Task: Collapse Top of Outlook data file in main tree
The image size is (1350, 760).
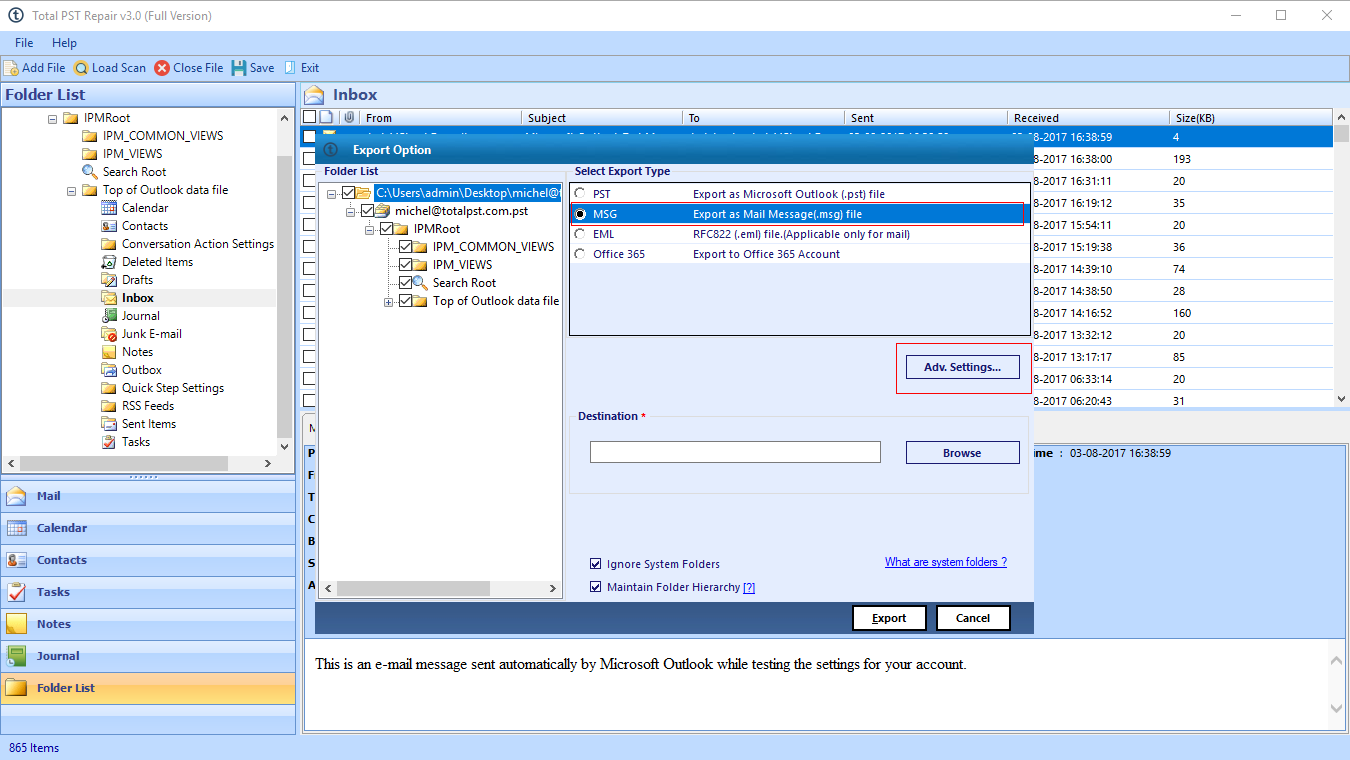Action: click(72, 190)
